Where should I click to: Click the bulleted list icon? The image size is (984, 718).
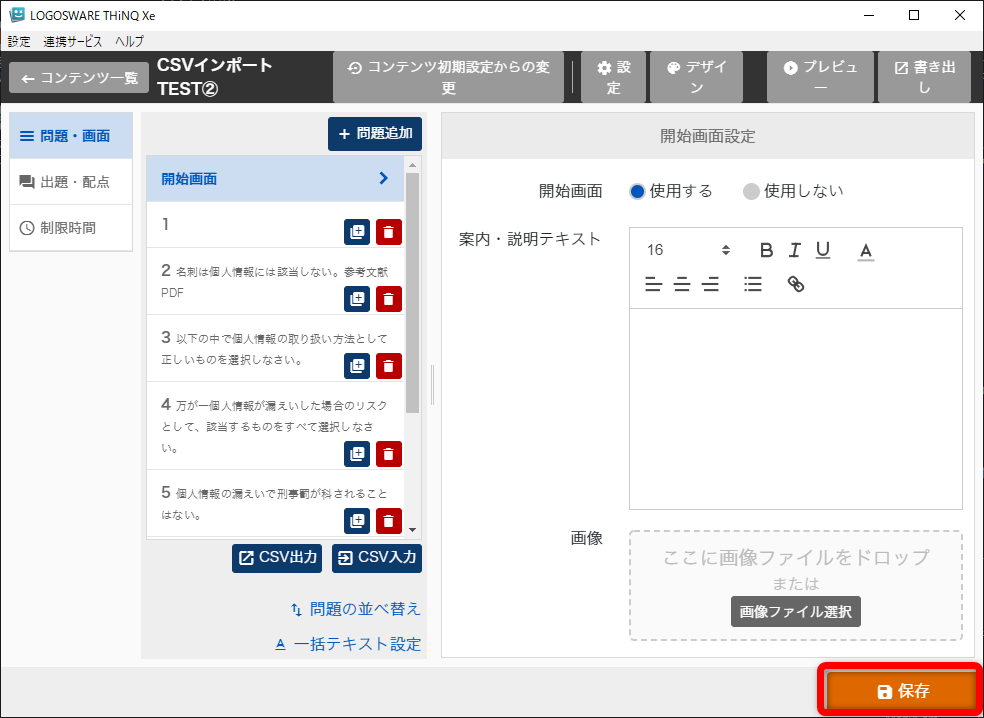(x=753, y=285)
